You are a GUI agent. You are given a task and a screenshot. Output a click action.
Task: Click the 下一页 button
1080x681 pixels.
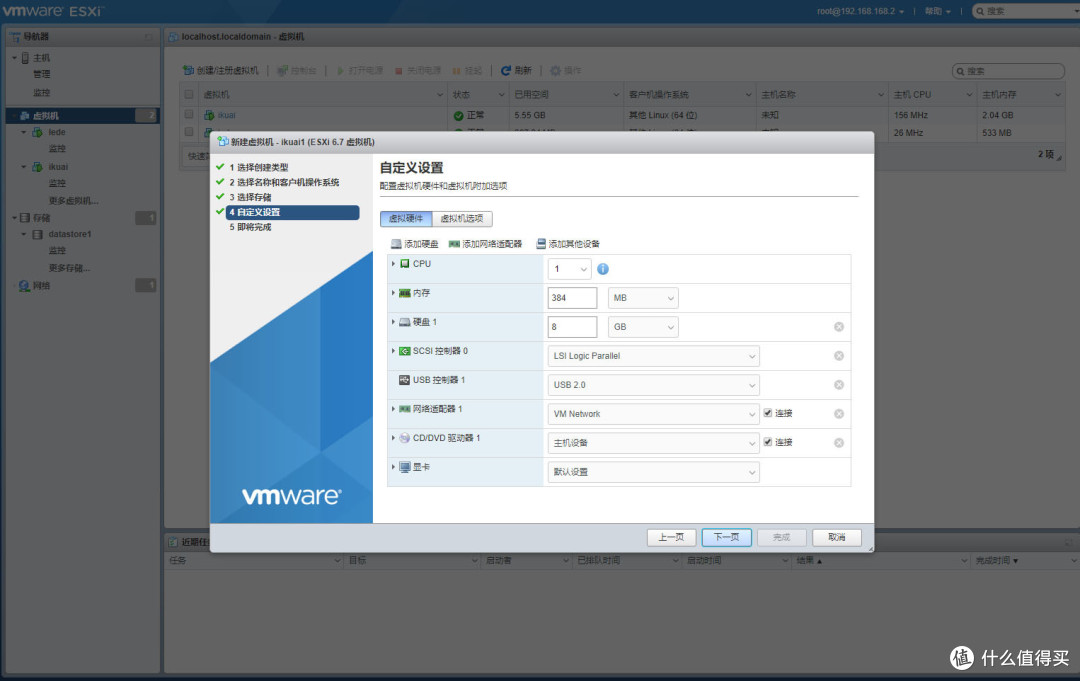726,537
